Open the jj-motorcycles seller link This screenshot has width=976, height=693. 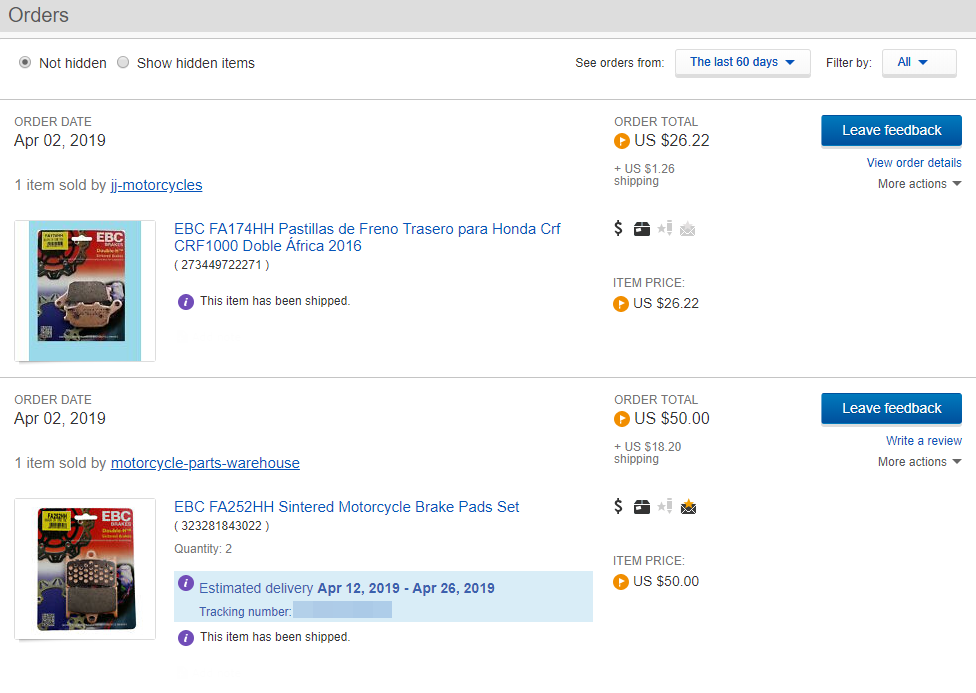click(156, 185)
